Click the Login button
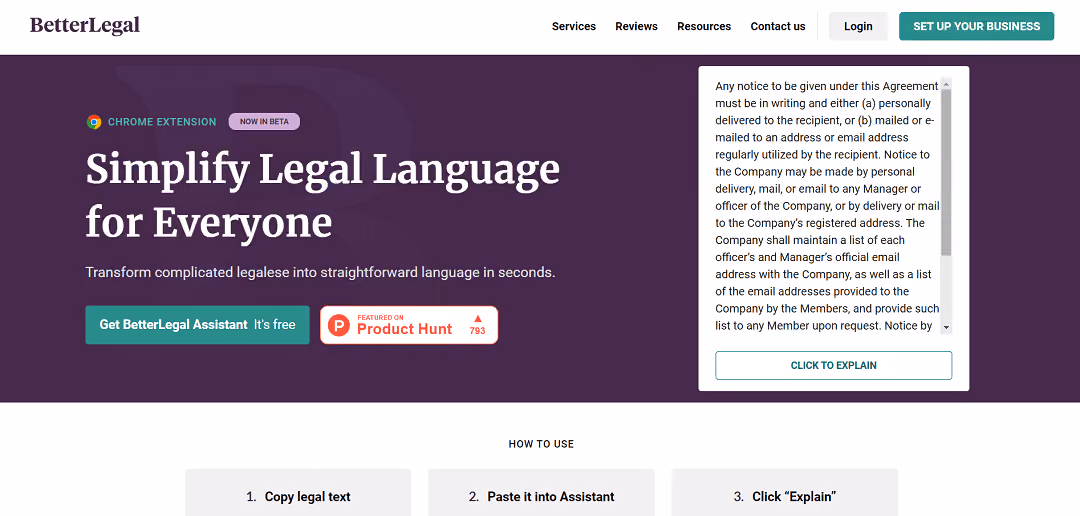This screenshot has width=1080, height=516. [x=858, y=26]
